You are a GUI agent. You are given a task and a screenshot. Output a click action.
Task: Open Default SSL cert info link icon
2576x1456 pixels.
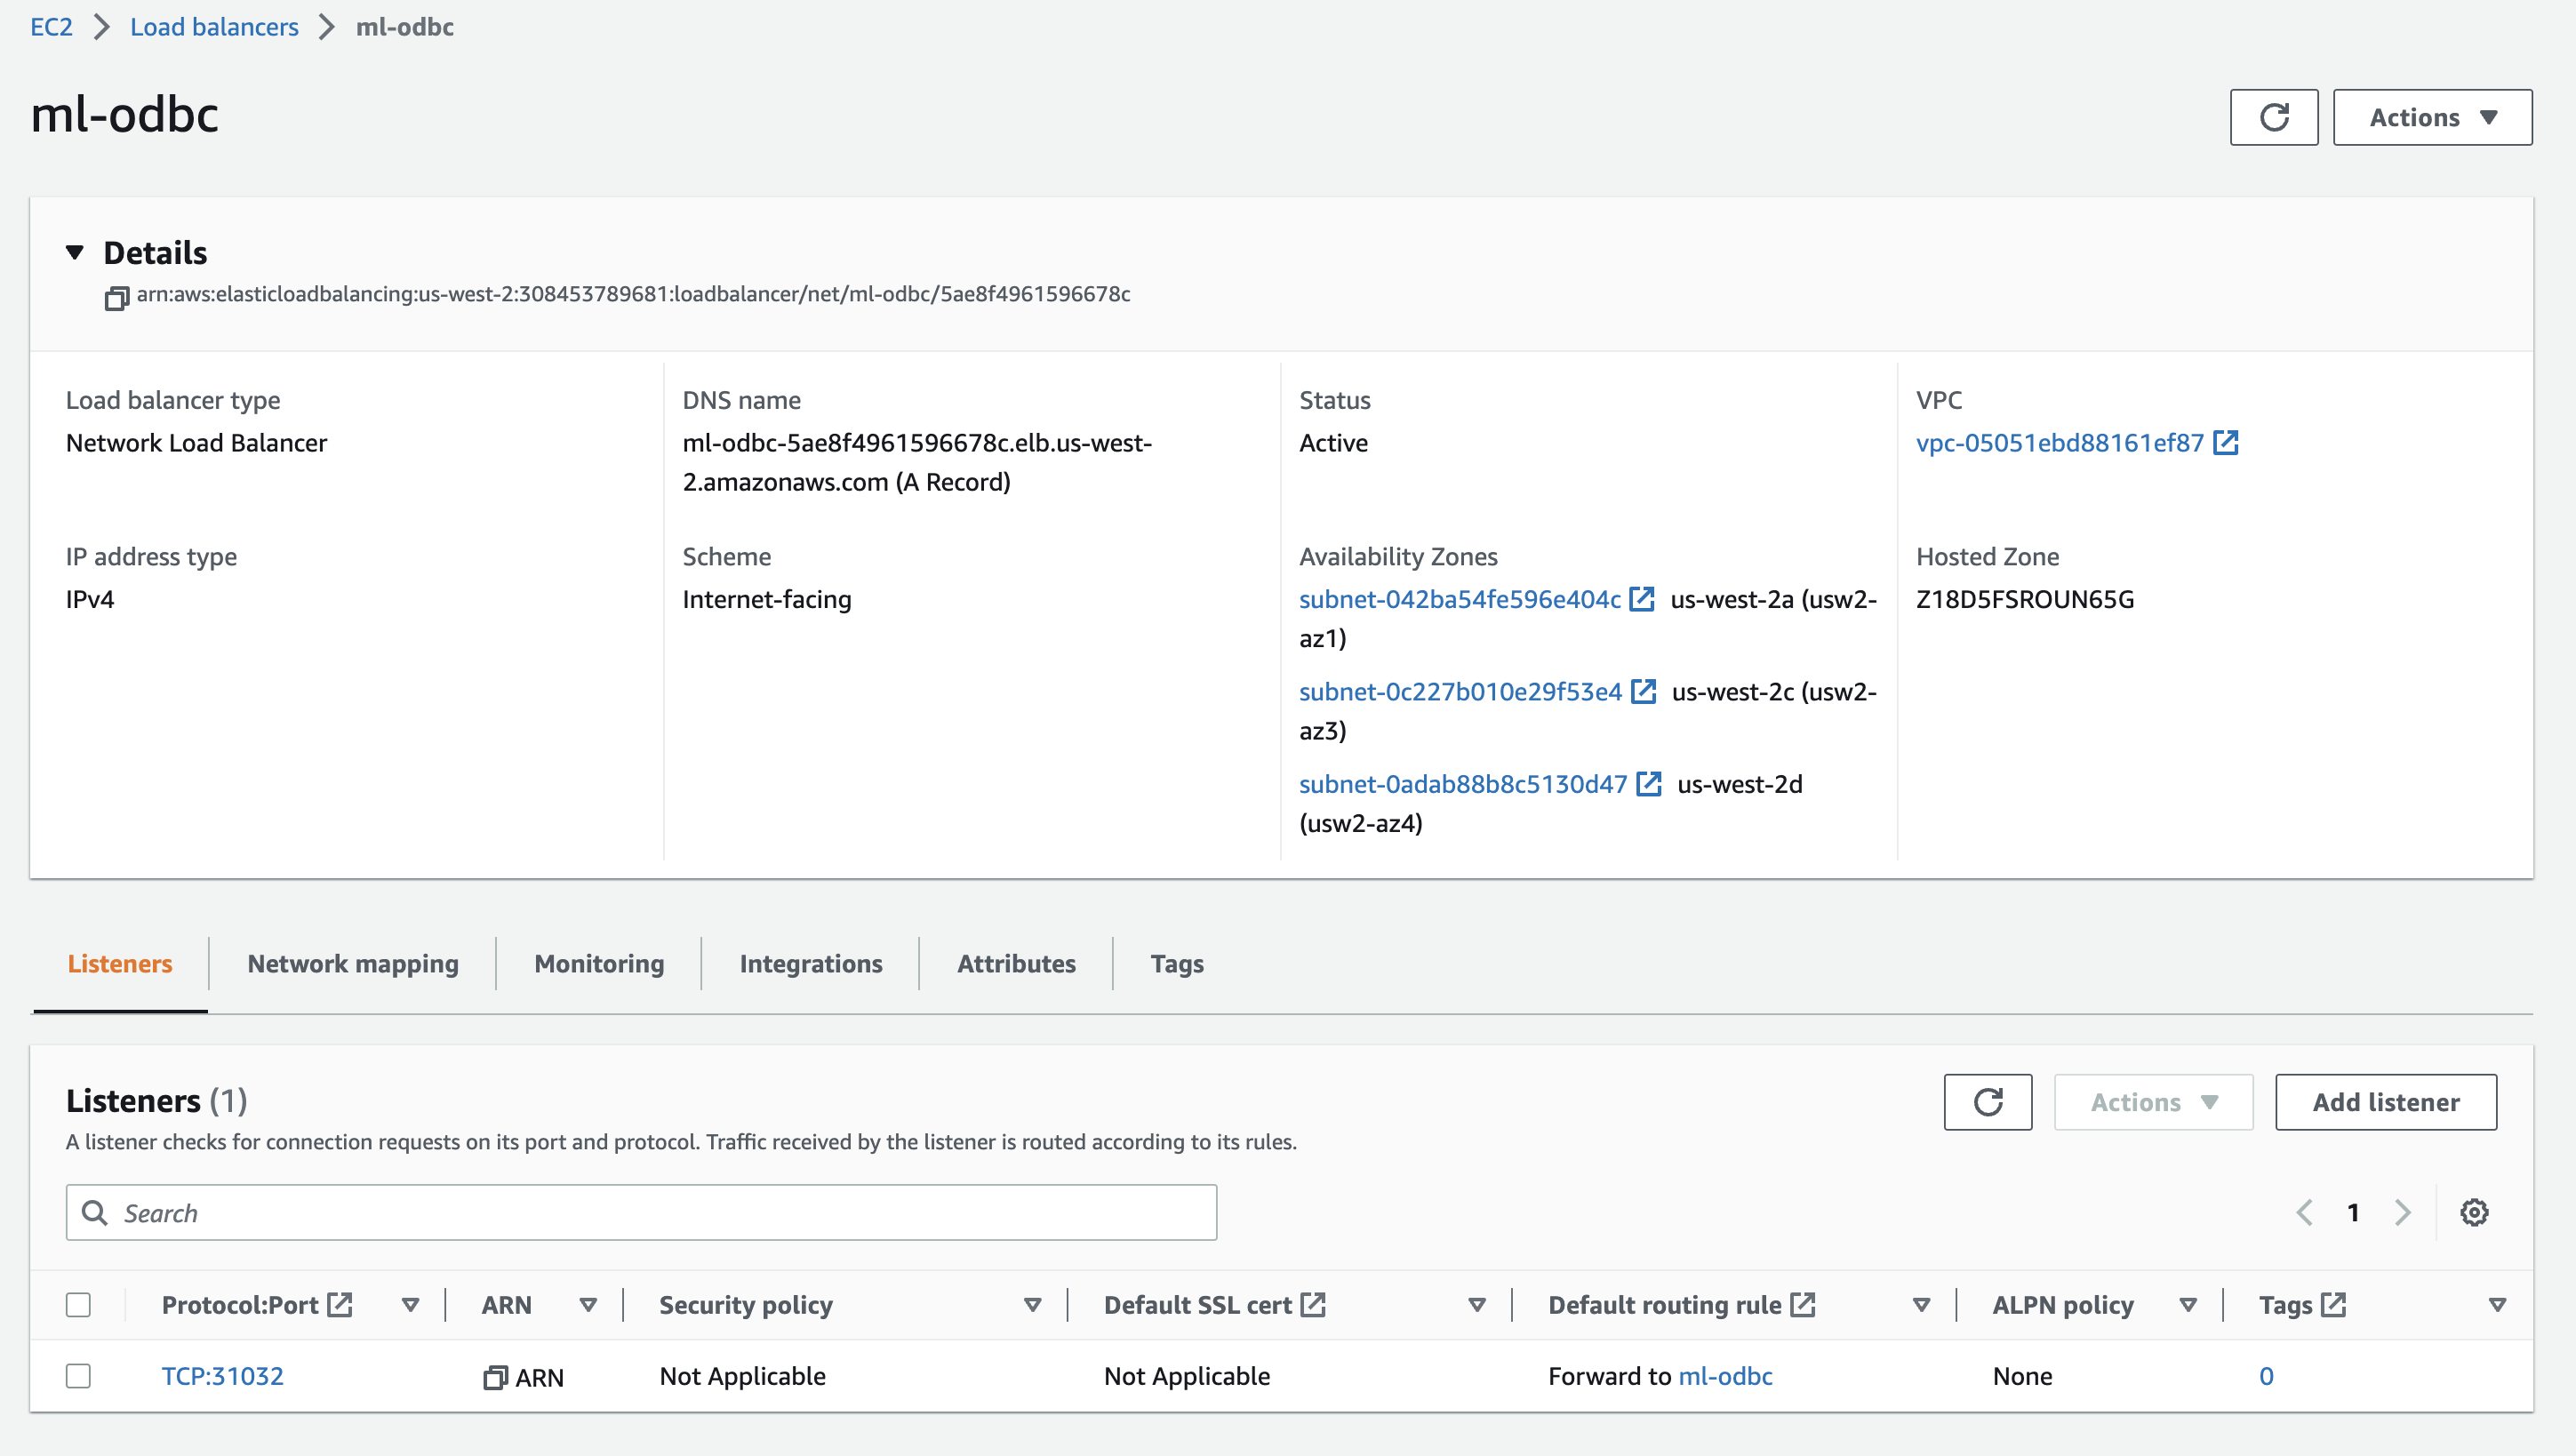pos(1313,1304)
